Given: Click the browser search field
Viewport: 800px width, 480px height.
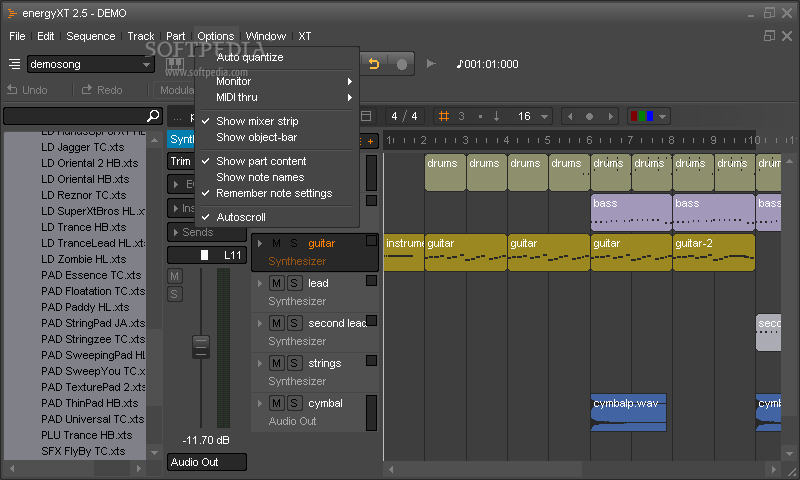Looking at the screenshot, I should 76,116.
